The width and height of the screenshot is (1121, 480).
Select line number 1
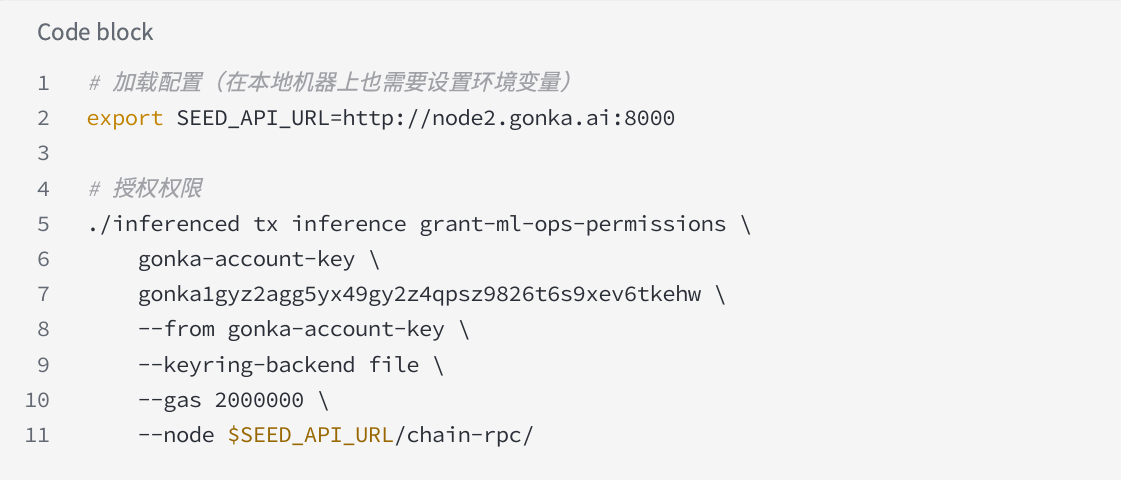coord(44,83)
